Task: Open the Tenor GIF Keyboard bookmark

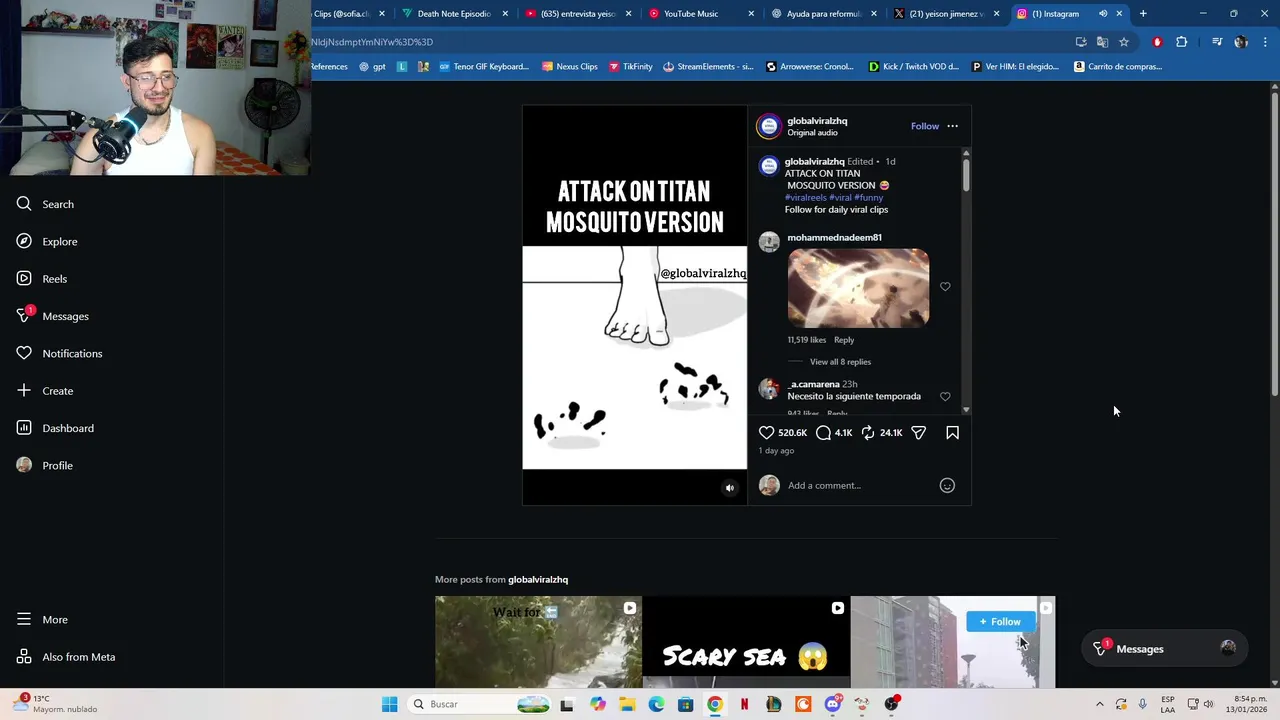Action: tap(484, 67)
